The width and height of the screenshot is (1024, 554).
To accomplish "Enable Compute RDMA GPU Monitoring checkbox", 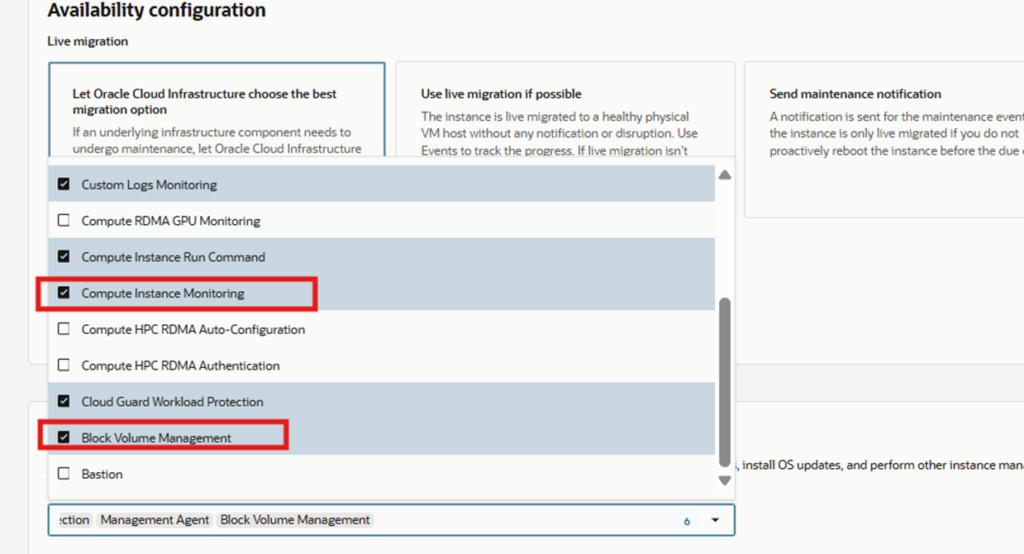I will 64,221.
